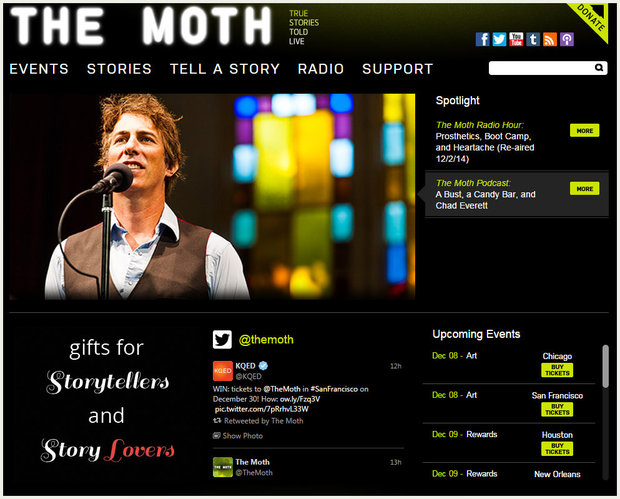Open The Moth's Facebook page icon
The width and height of the screenshot is (620, 499).
coord(482,40)
